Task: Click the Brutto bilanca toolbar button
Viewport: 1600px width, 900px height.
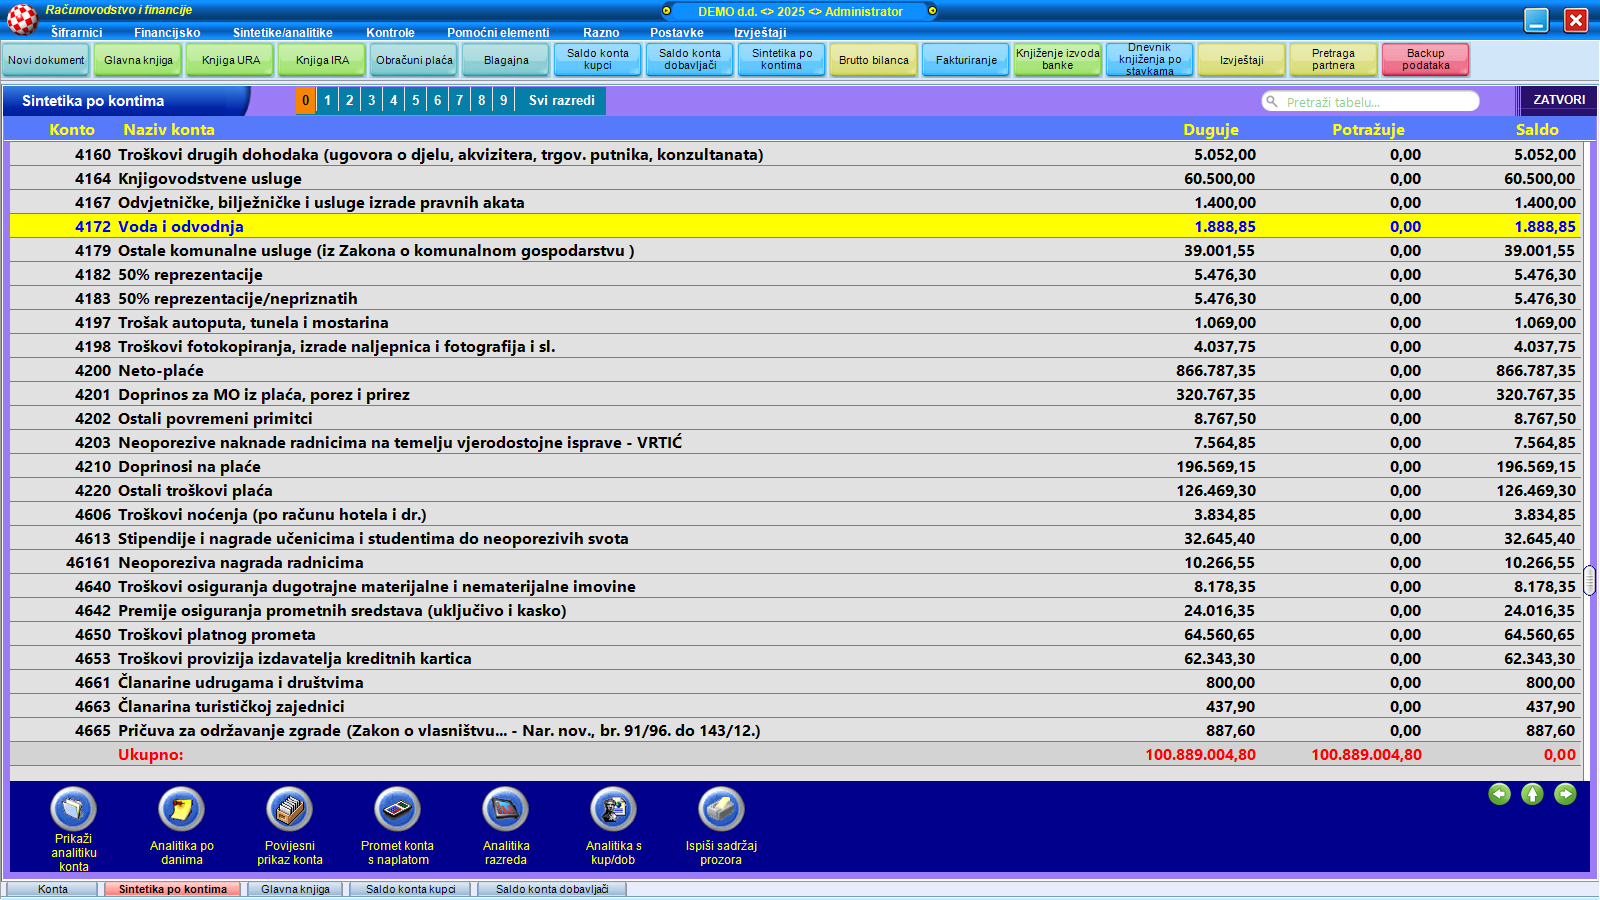Action: (x=874, y=60)
